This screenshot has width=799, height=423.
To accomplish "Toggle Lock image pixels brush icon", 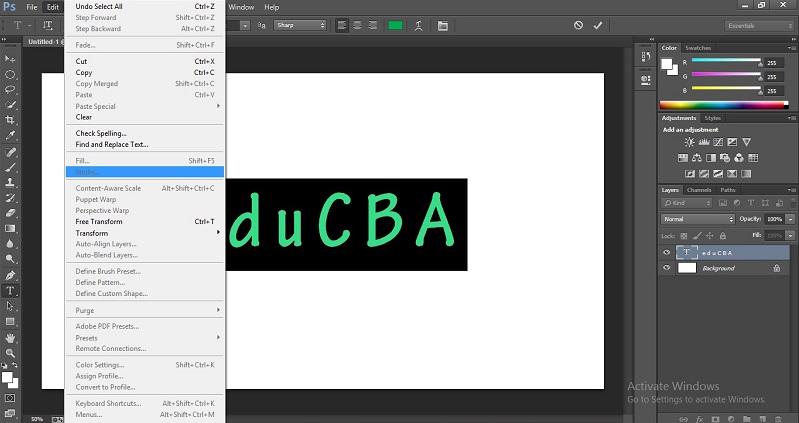I will (x=697, y=236).
